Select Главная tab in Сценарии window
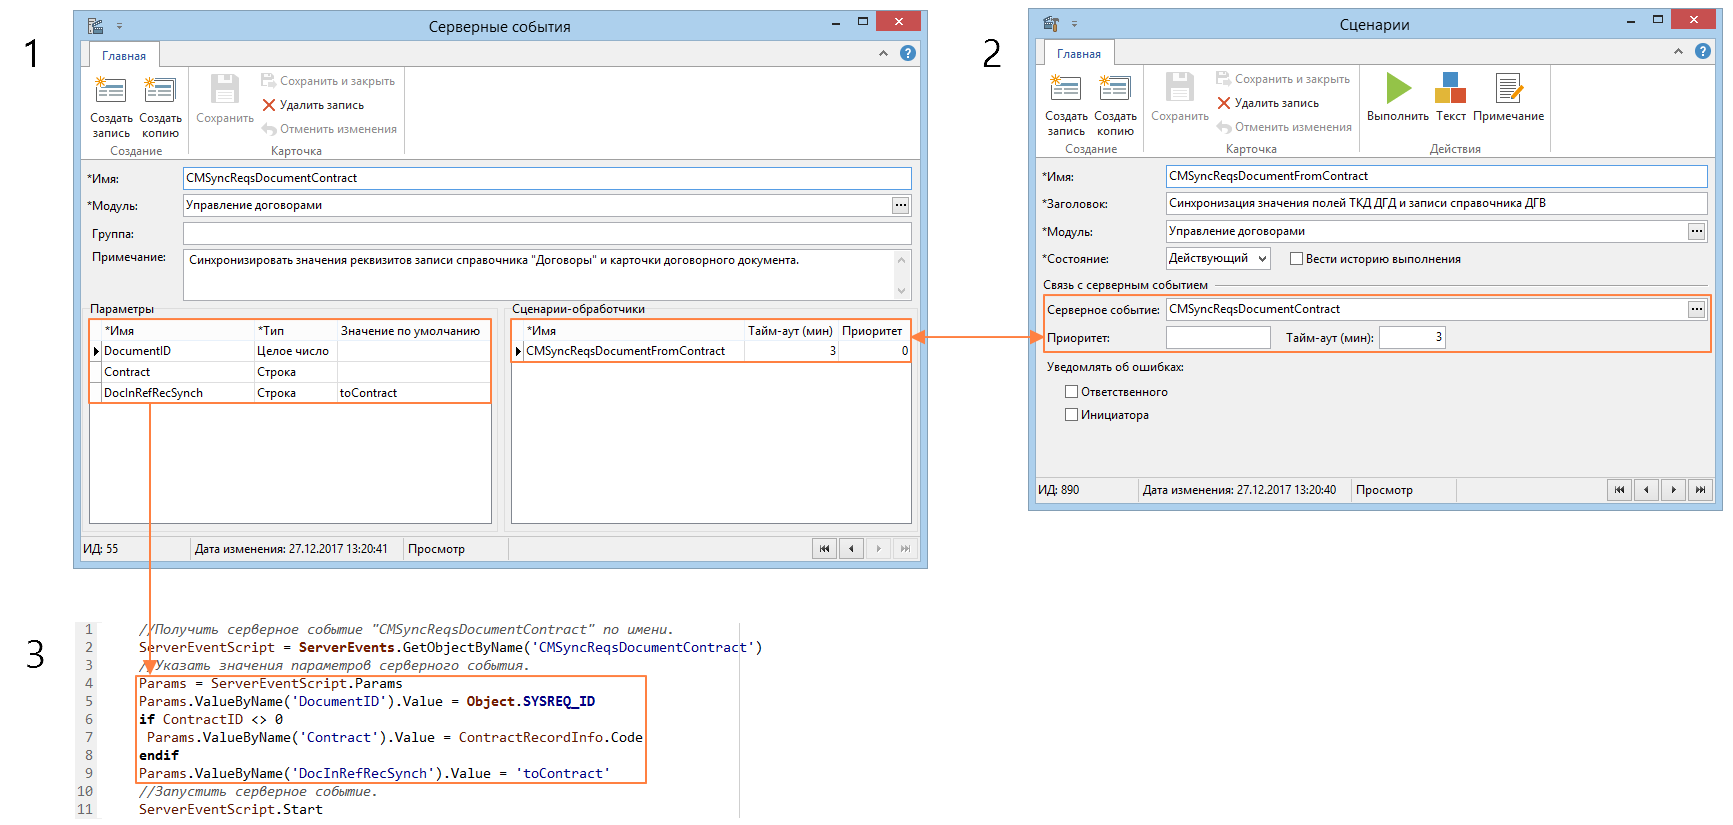Screen dimensions: 1733x825 [1079, 54]
